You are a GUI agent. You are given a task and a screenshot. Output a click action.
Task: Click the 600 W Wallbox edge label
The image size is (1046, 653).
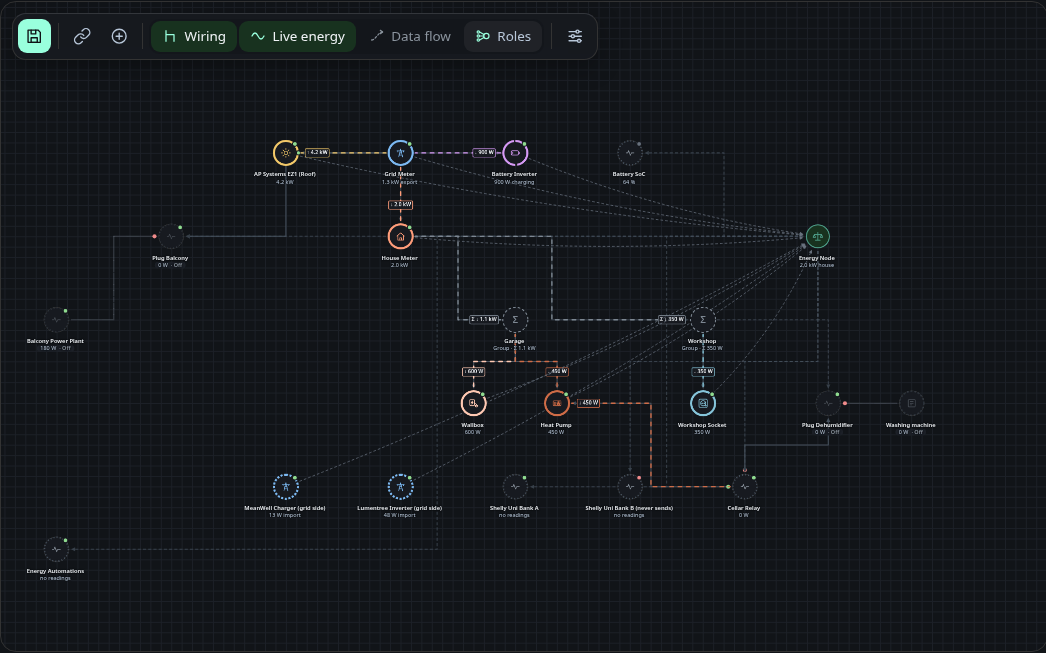(x=473, y=372)
